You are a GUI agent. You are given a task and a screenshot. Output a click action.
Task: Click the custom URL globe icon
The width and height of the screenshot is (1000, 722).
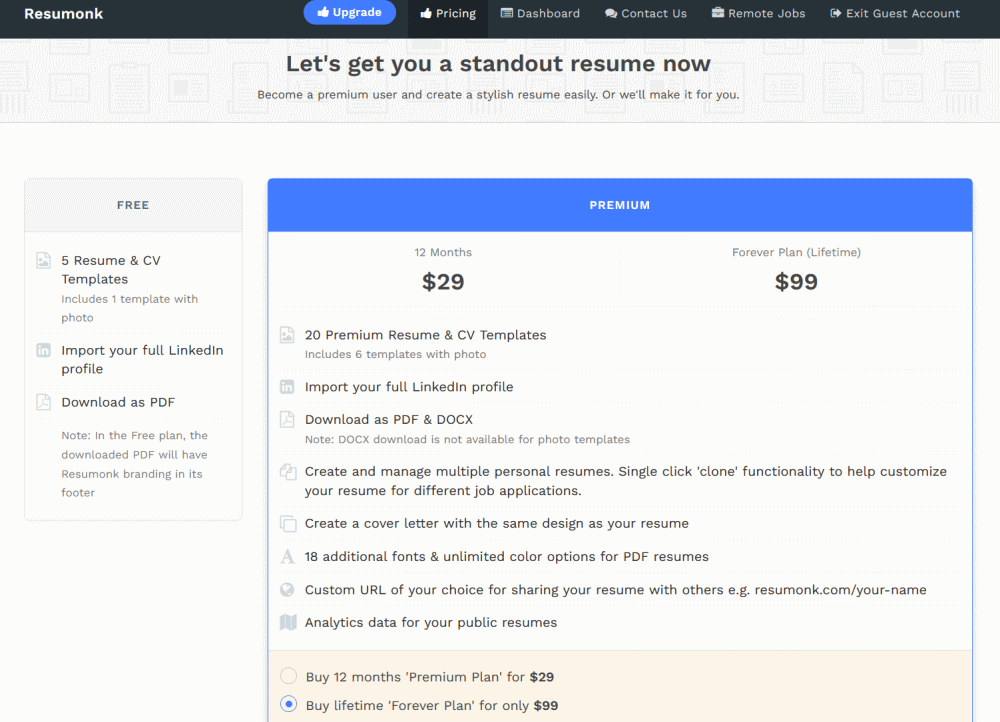point(287,590)
